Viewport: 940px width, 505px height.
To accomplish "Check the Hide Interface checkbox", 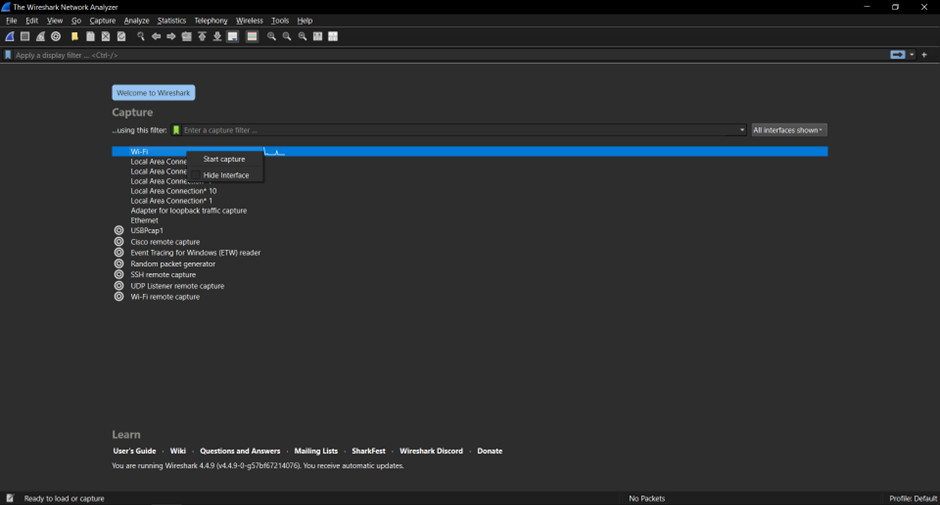I will coord(195,175).
